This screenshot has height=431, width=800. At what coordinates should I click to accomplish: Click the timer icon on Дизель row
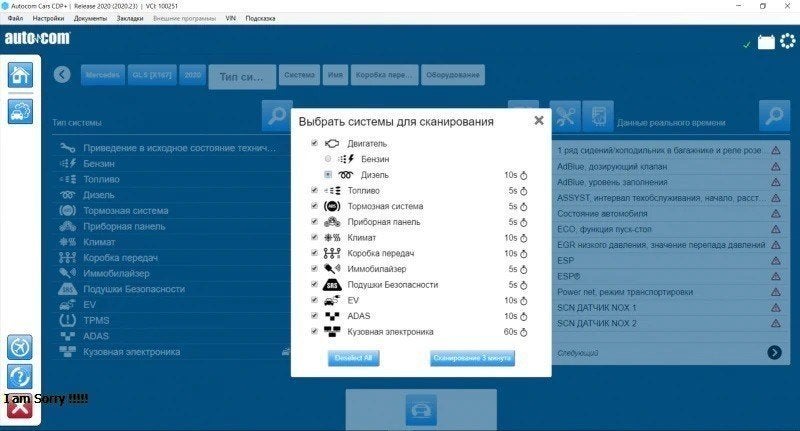[x=523, y=175]
